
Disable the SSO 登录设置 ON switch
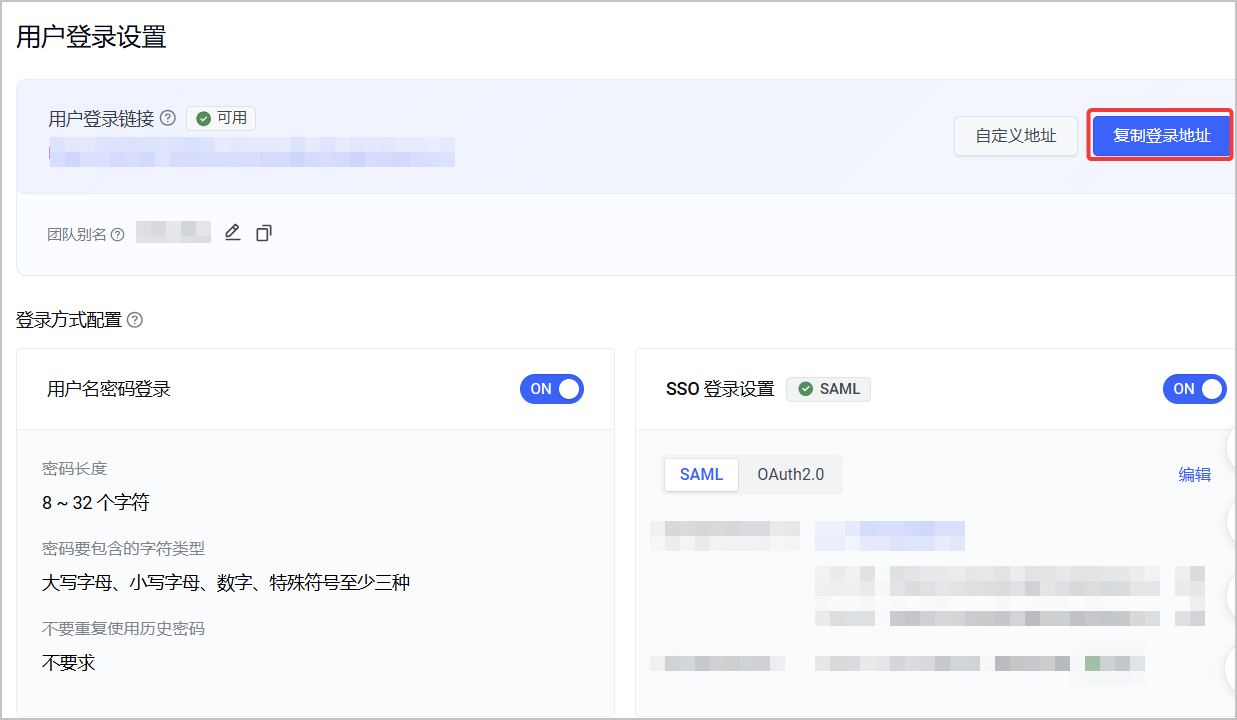(1195, 389)
